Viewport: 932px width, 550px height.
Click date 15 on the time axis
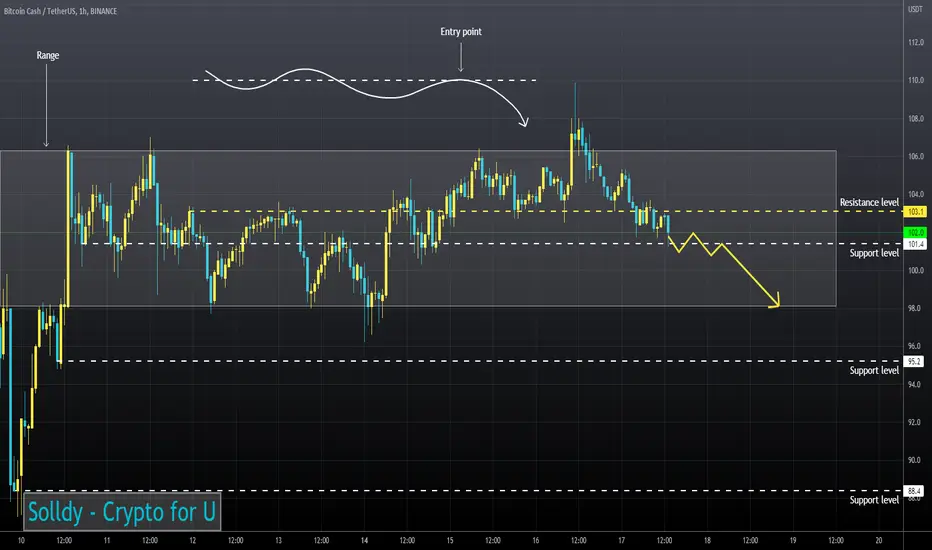450,540
